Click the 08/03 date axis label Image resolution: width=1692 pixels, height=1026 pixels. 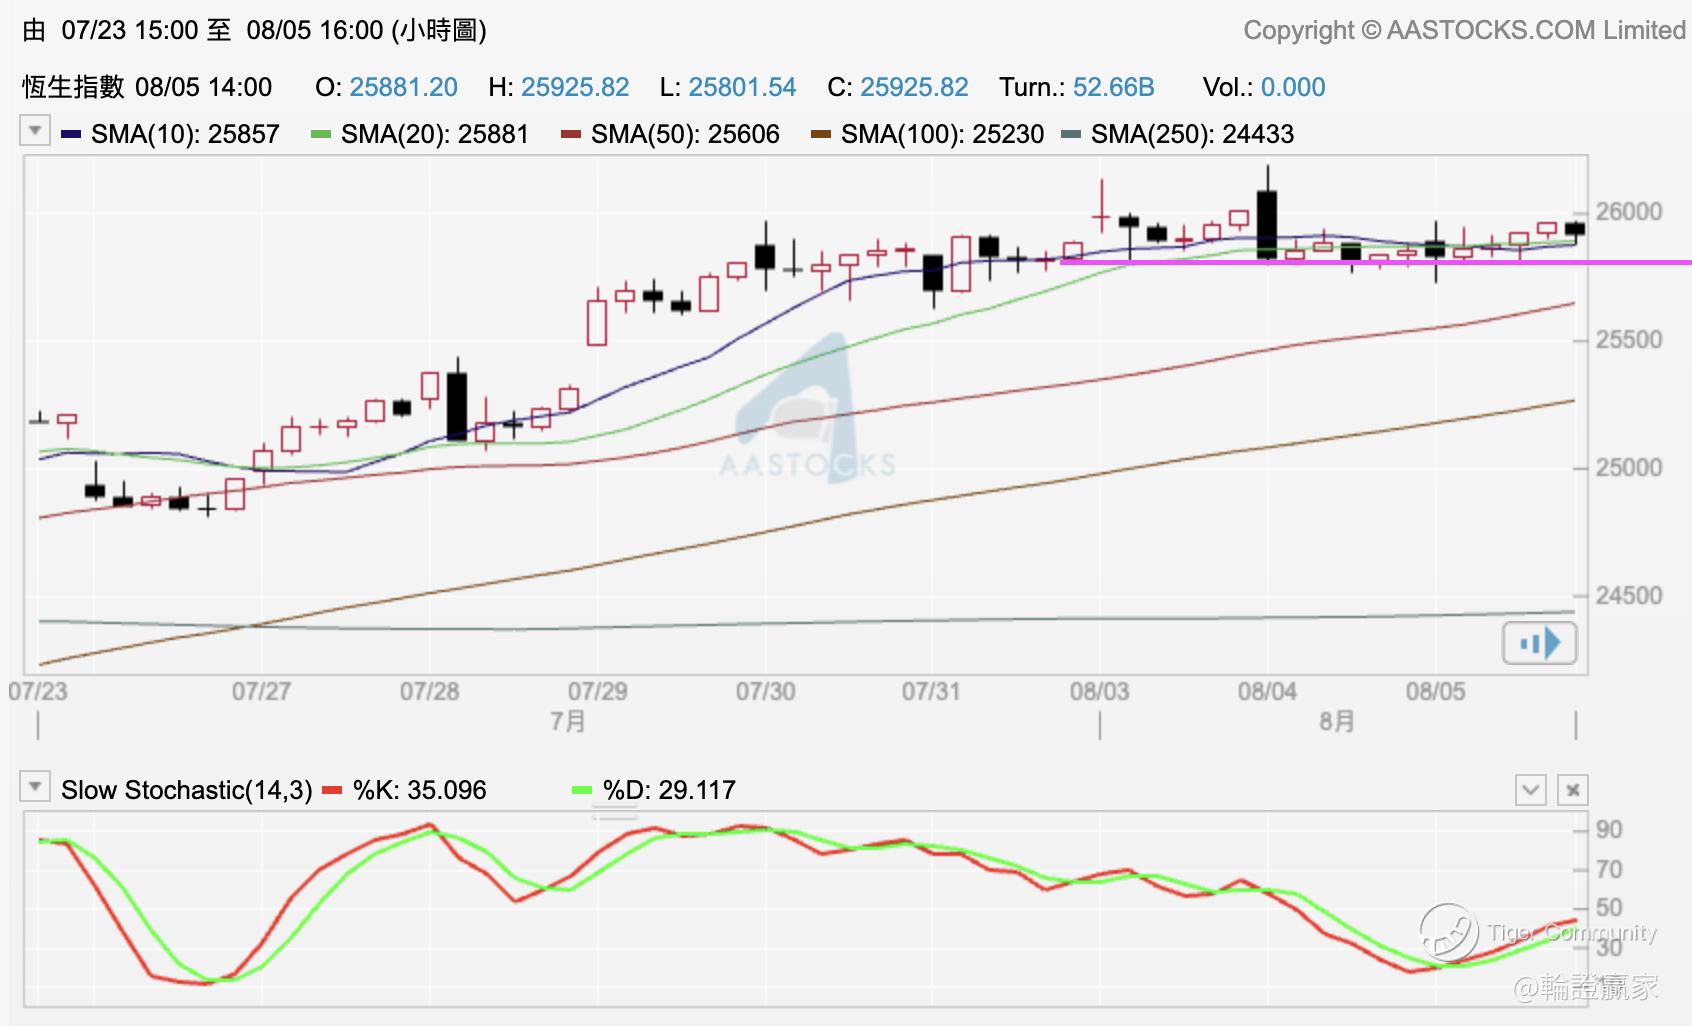[x=1099, y=691]
